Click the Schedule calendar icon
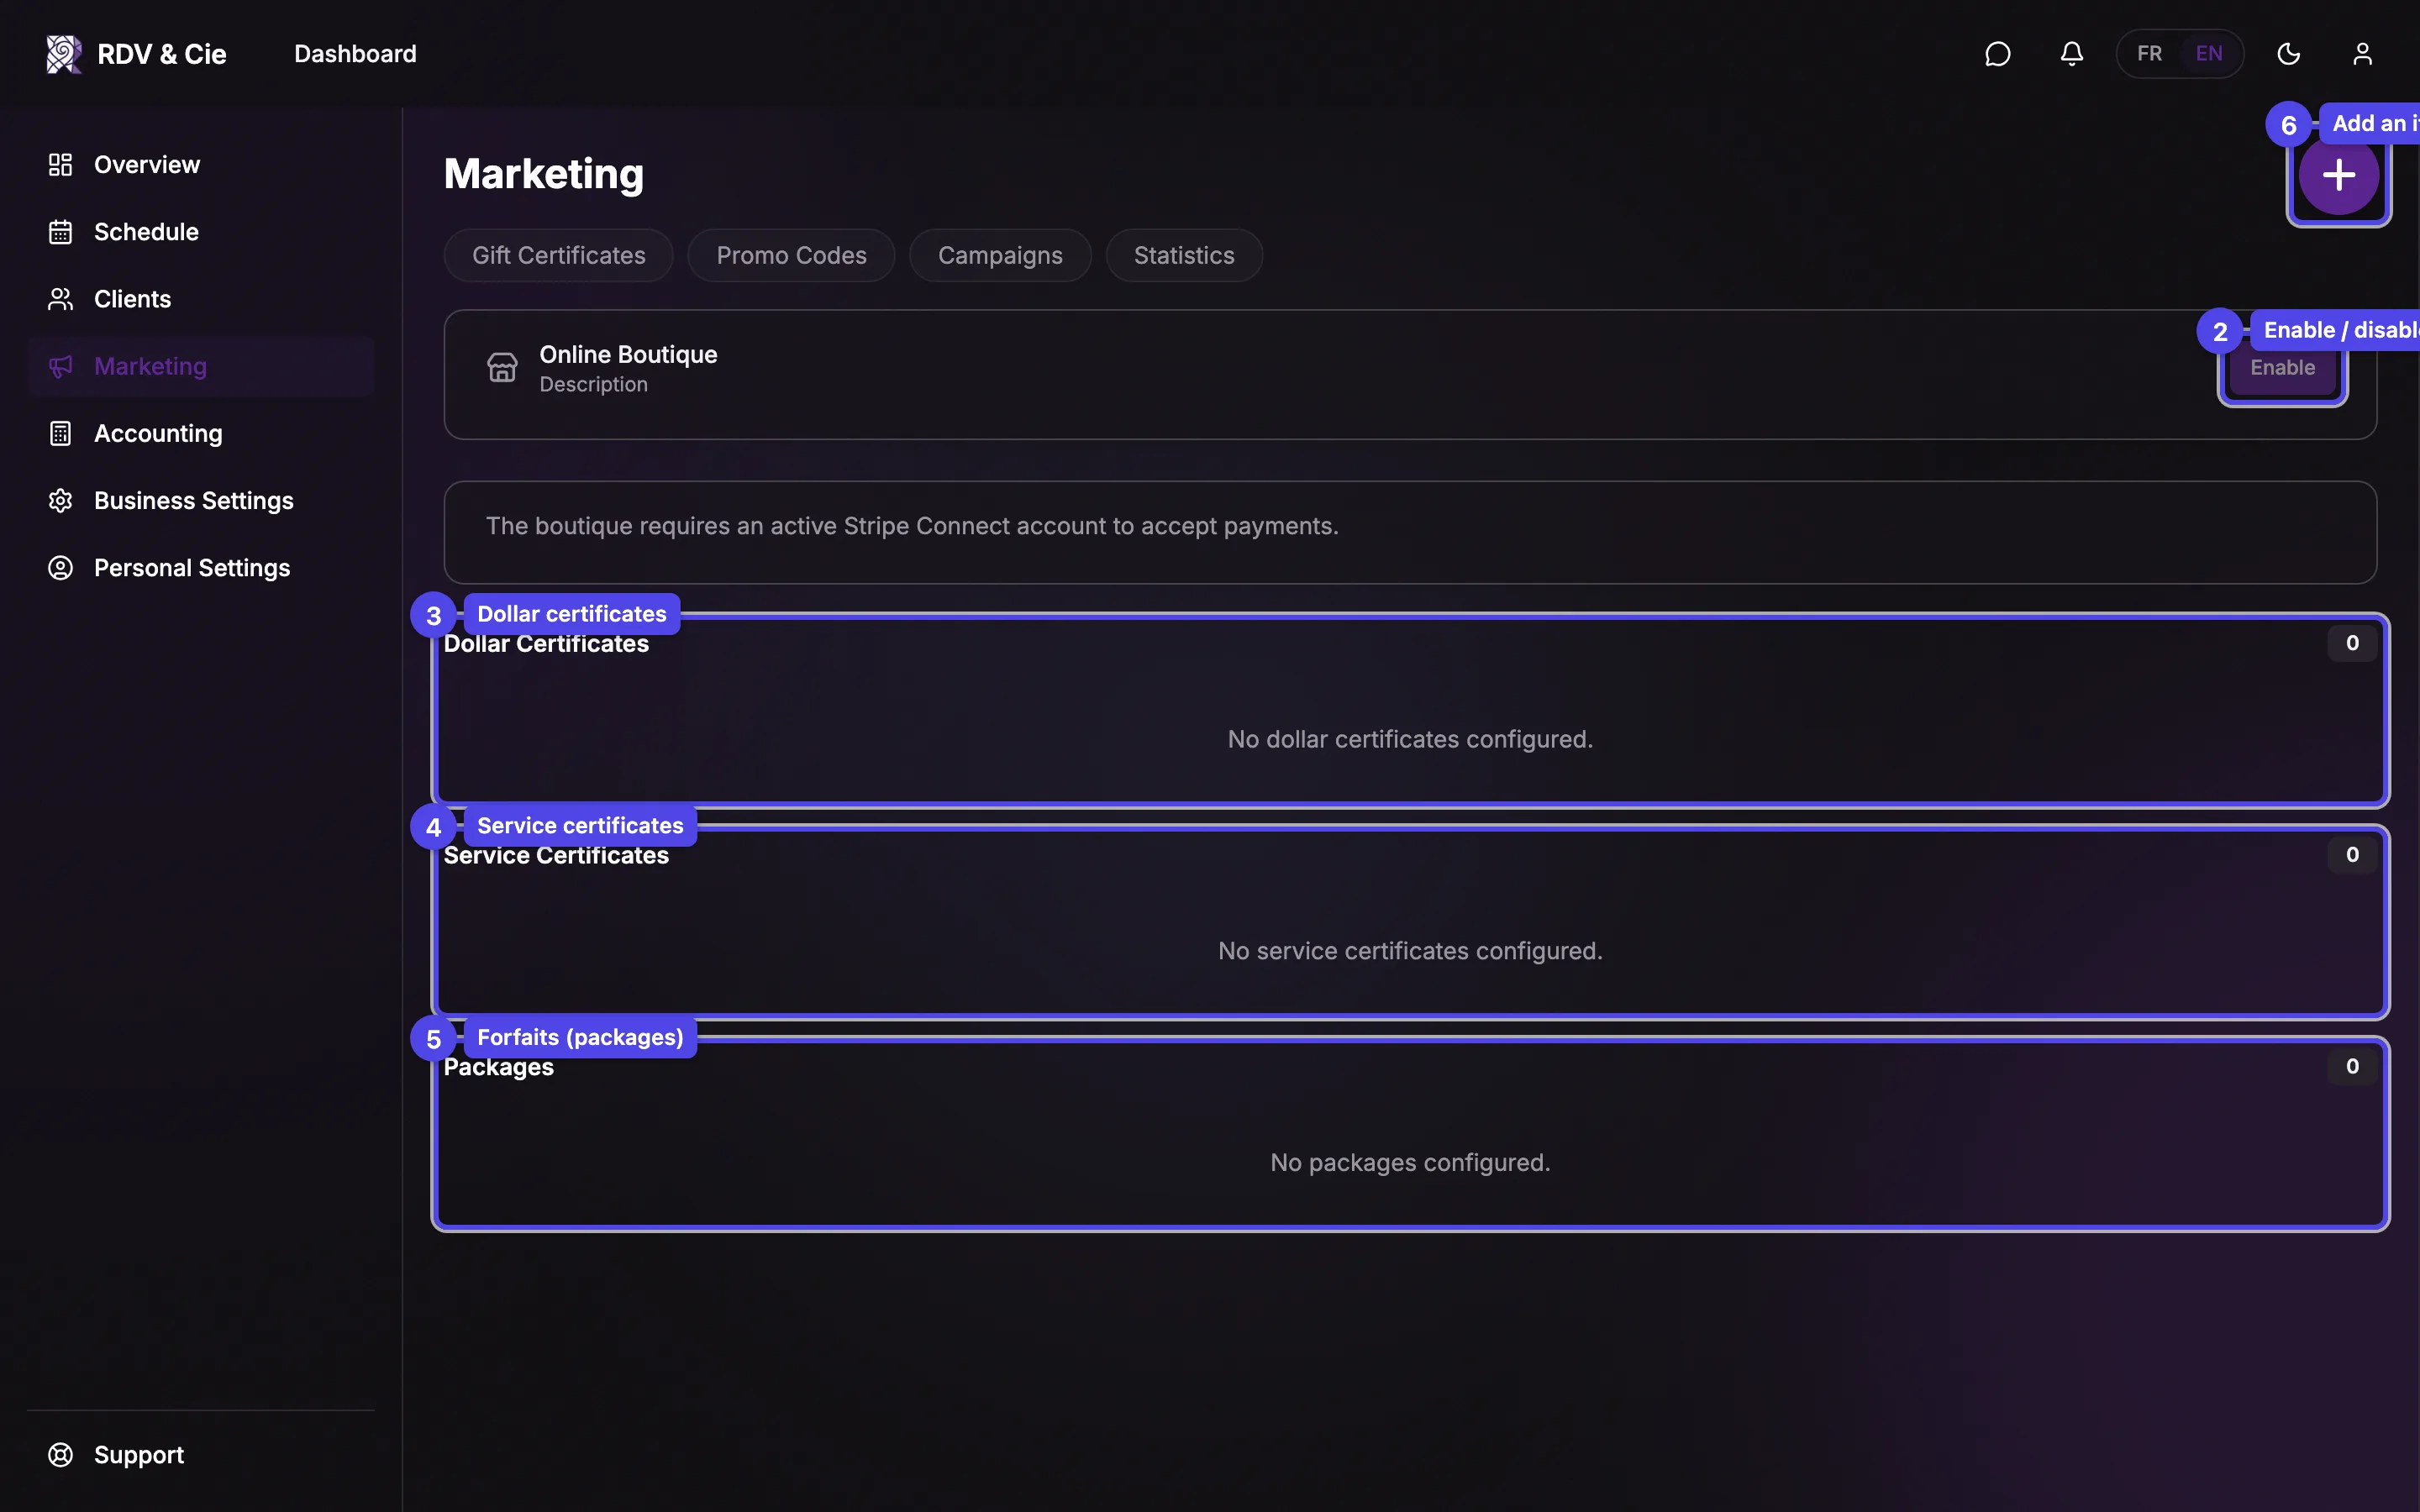 tap(61, 232)
